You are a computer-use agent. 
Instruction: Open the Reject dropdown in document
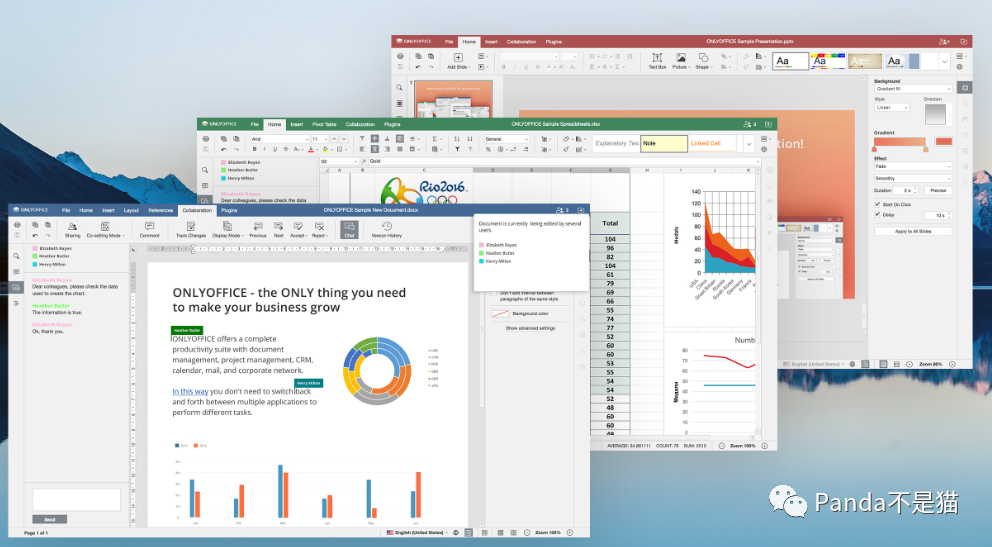click(319, 229)
